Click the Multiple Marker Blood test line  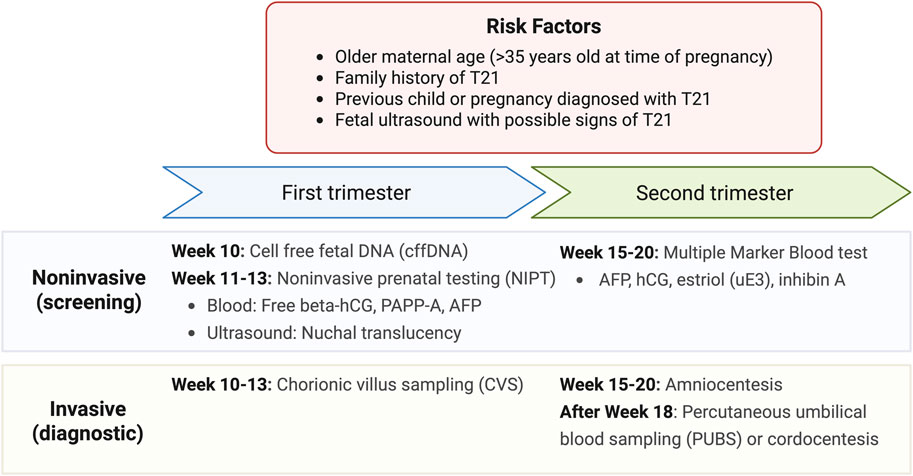click(x=714, y=251)
